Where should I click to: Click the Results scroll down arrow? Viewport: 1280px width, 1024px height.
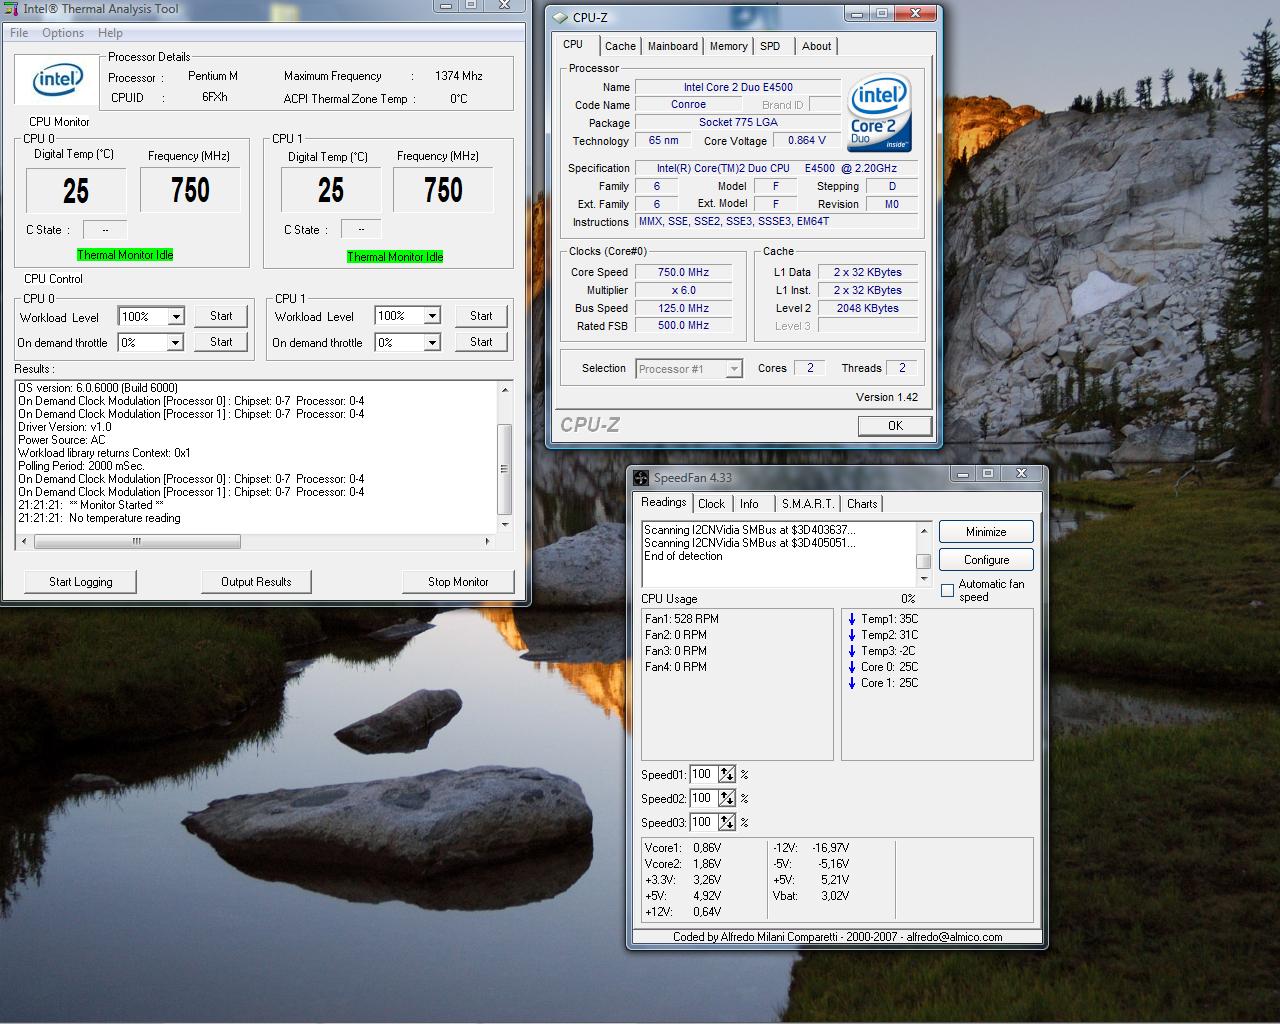coord(505,524)
